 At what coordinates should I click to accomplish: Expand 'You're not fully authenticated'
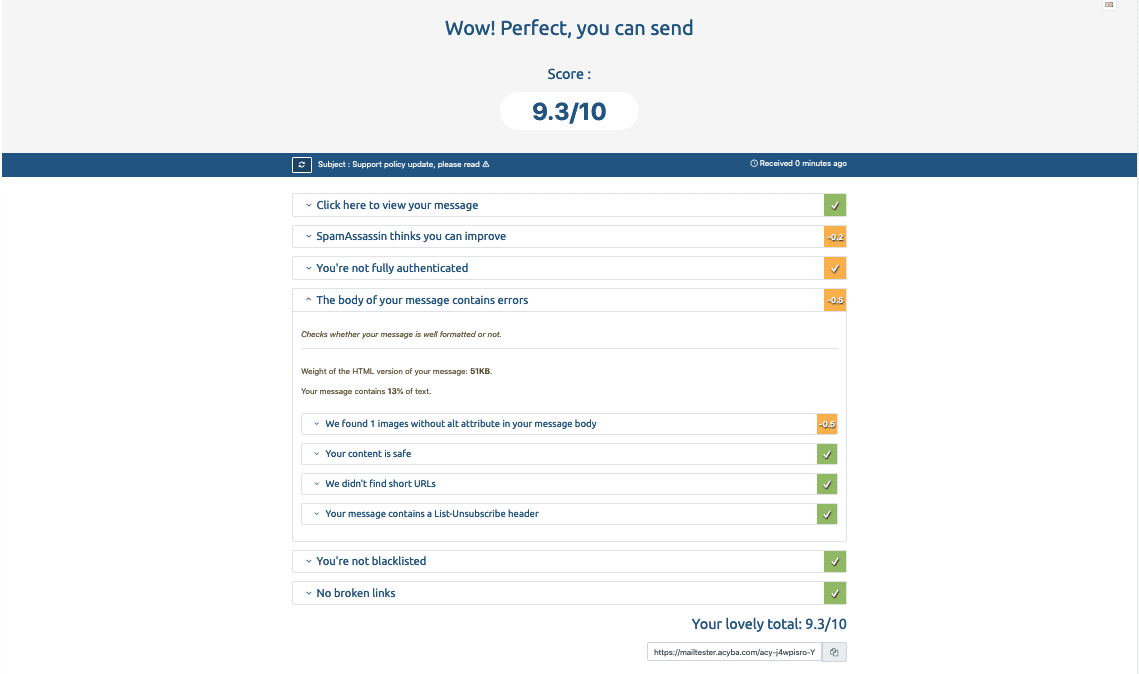(392, 268)
